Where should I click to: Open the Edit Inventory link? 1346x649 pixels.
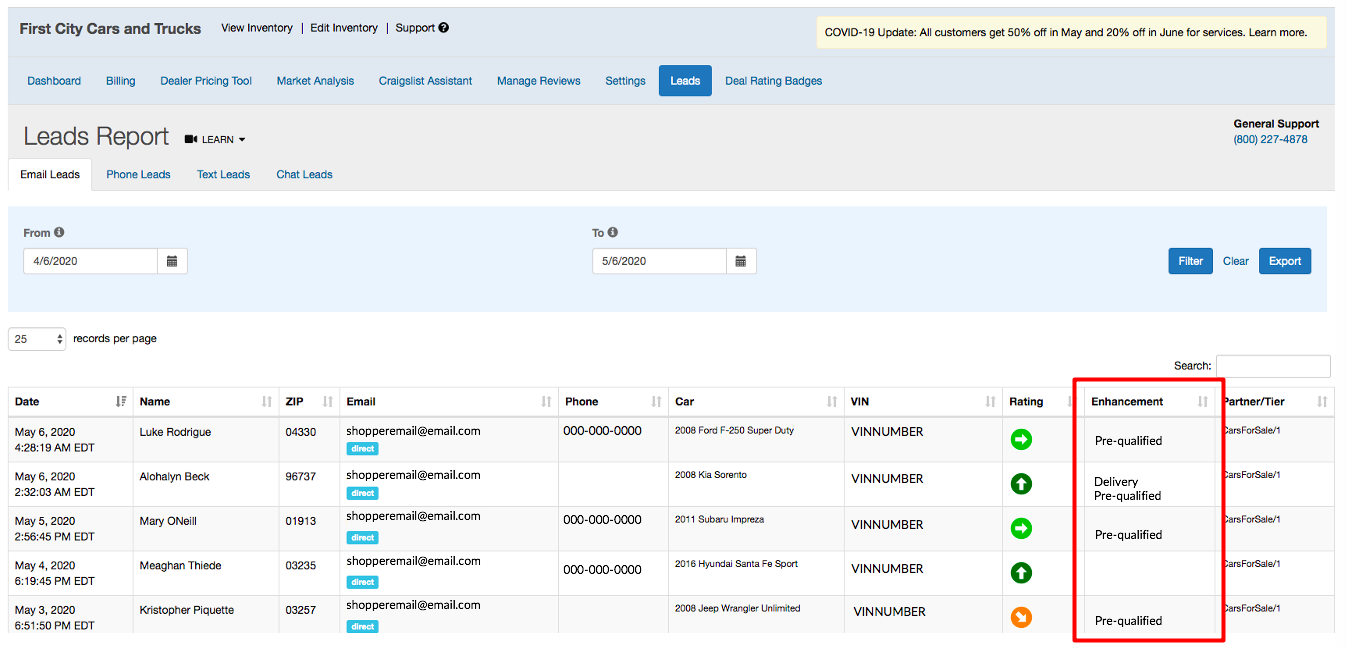[x=344, y=28]
